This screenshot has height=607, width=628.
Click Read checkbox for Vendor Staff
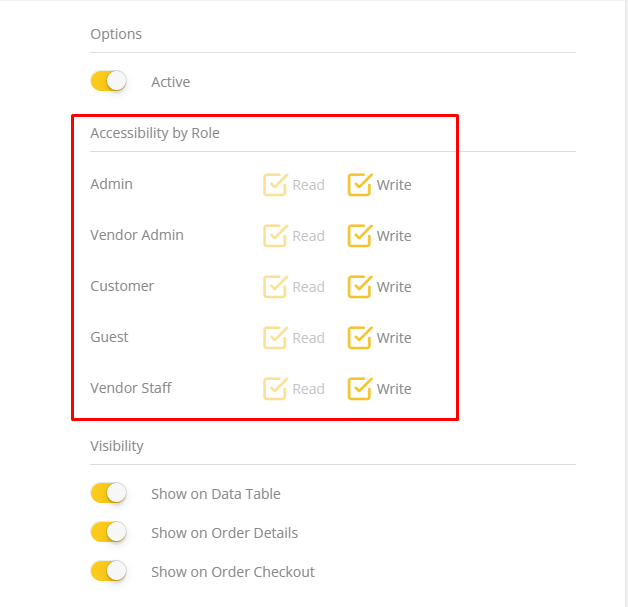275,389
